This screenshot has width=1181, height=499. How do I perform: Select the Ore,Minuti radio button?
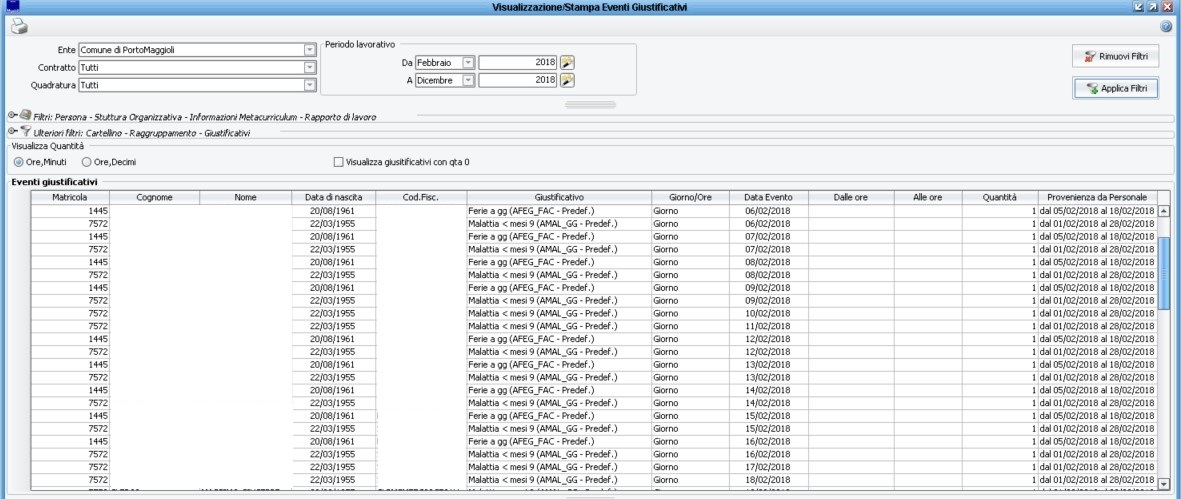pos(18,161)
